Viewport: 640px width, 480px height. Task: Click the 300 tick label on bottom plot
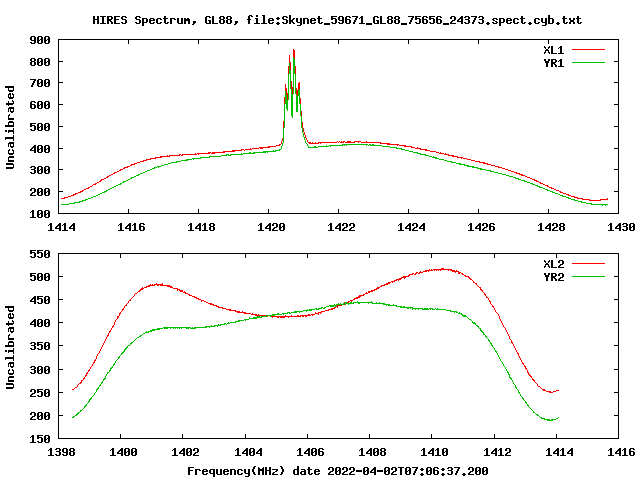coord(40,370)
